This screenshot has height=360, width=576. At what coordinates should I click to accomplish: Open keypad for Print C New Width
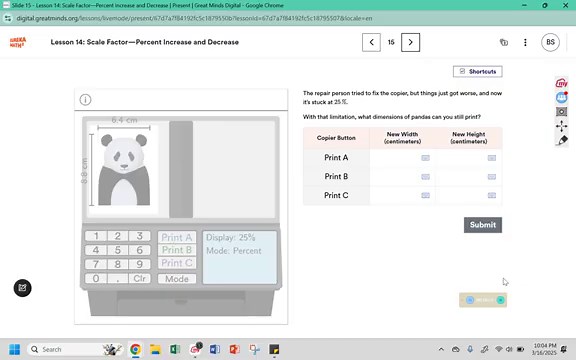425,195
